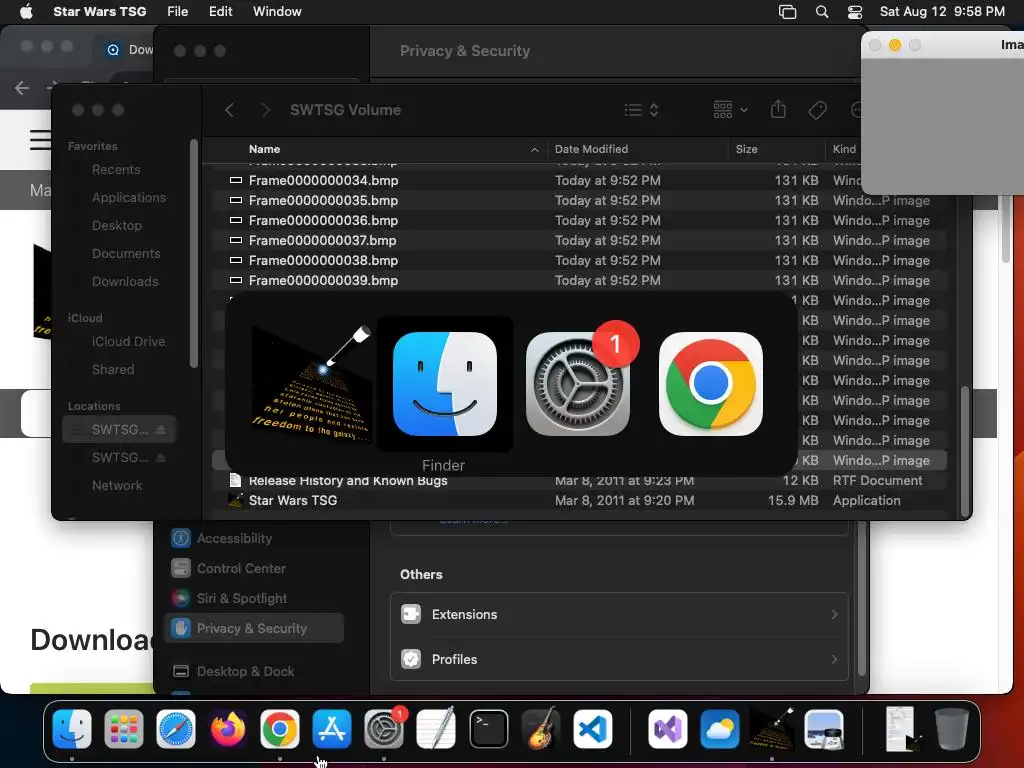
Task: Select Google Chrome in app switcher
Action: click(711, 384)
